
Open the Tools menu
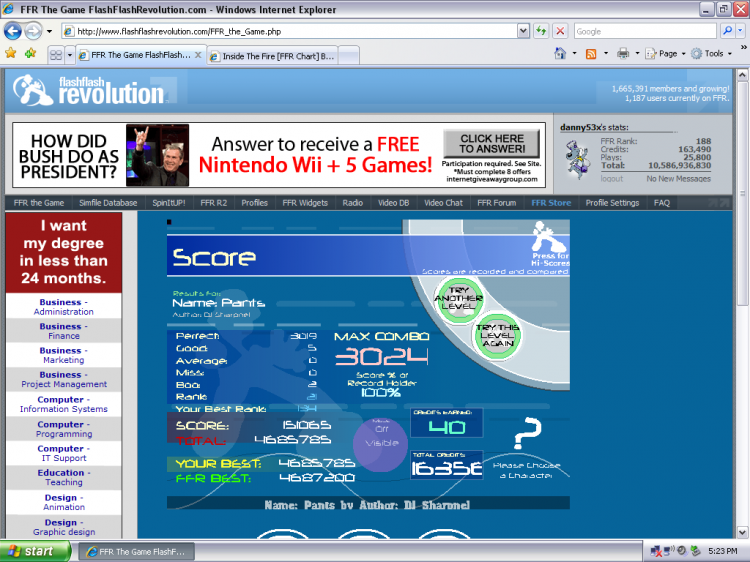pos(712,54)
